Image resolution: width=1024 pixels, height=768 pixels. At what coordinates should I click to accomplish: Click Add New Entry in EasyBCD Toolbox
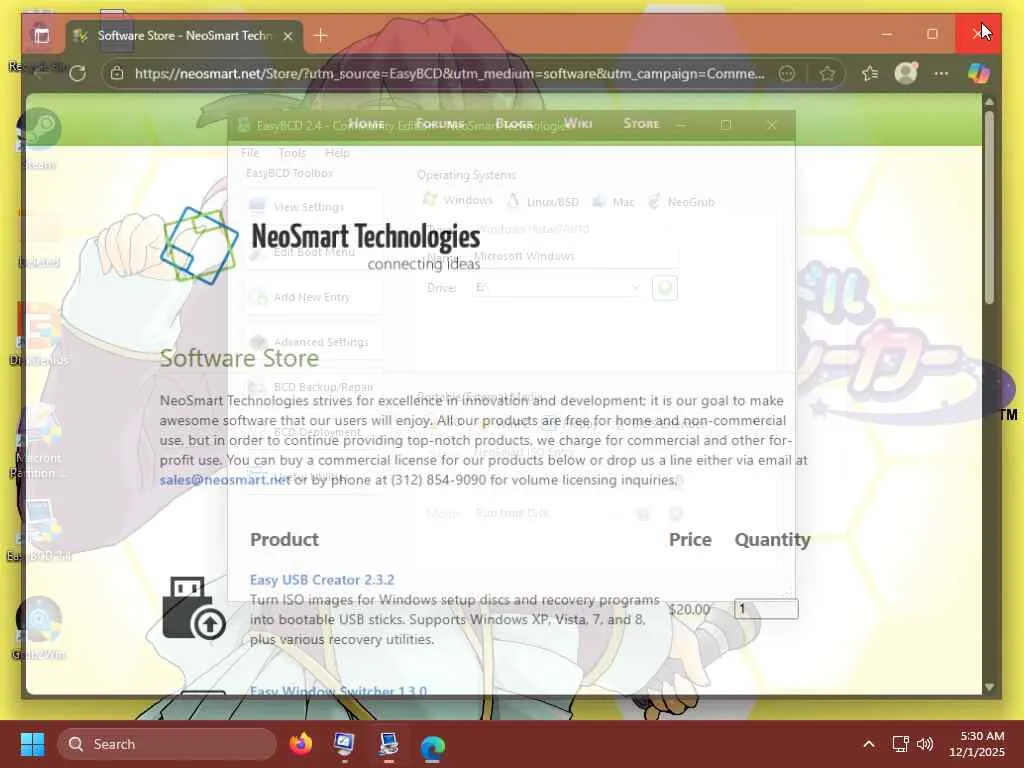(x=314, y=297)
